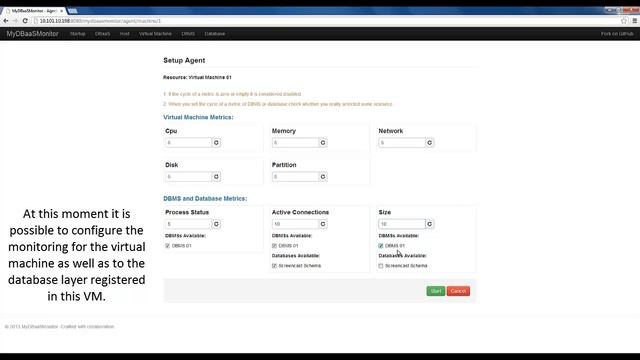Click the red Cancel button
640x360 pixels.
click(x=458, y=291)
